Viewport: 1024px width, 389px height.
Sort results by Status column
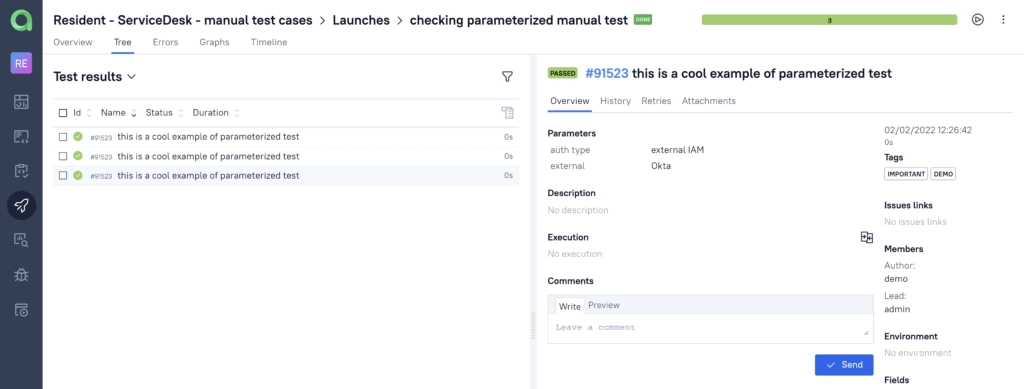coord(165,113)
